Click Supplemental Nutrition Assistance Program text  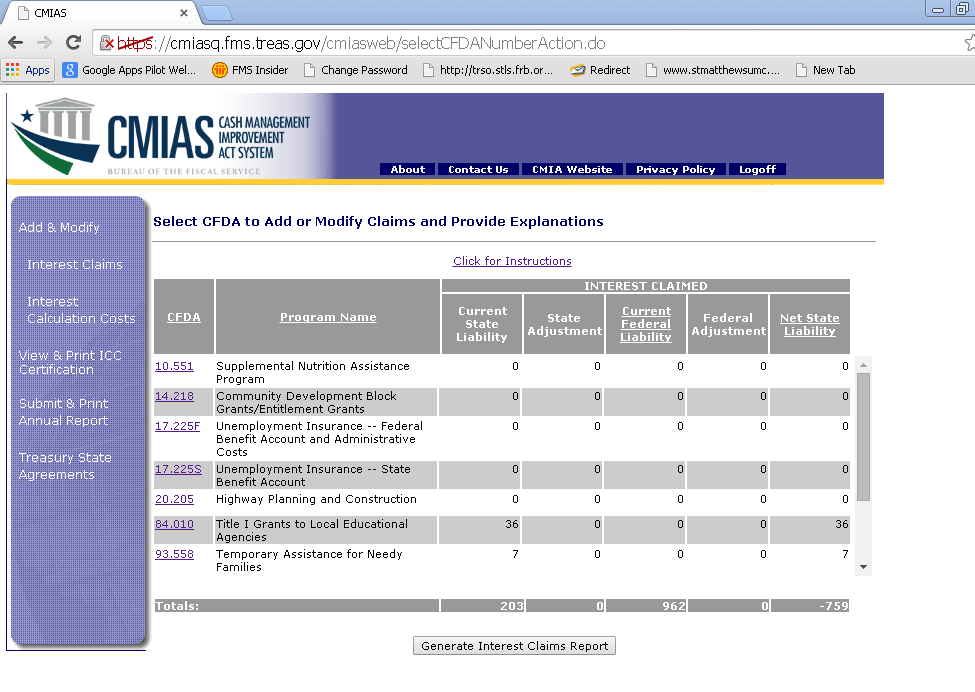pos(313,372)
